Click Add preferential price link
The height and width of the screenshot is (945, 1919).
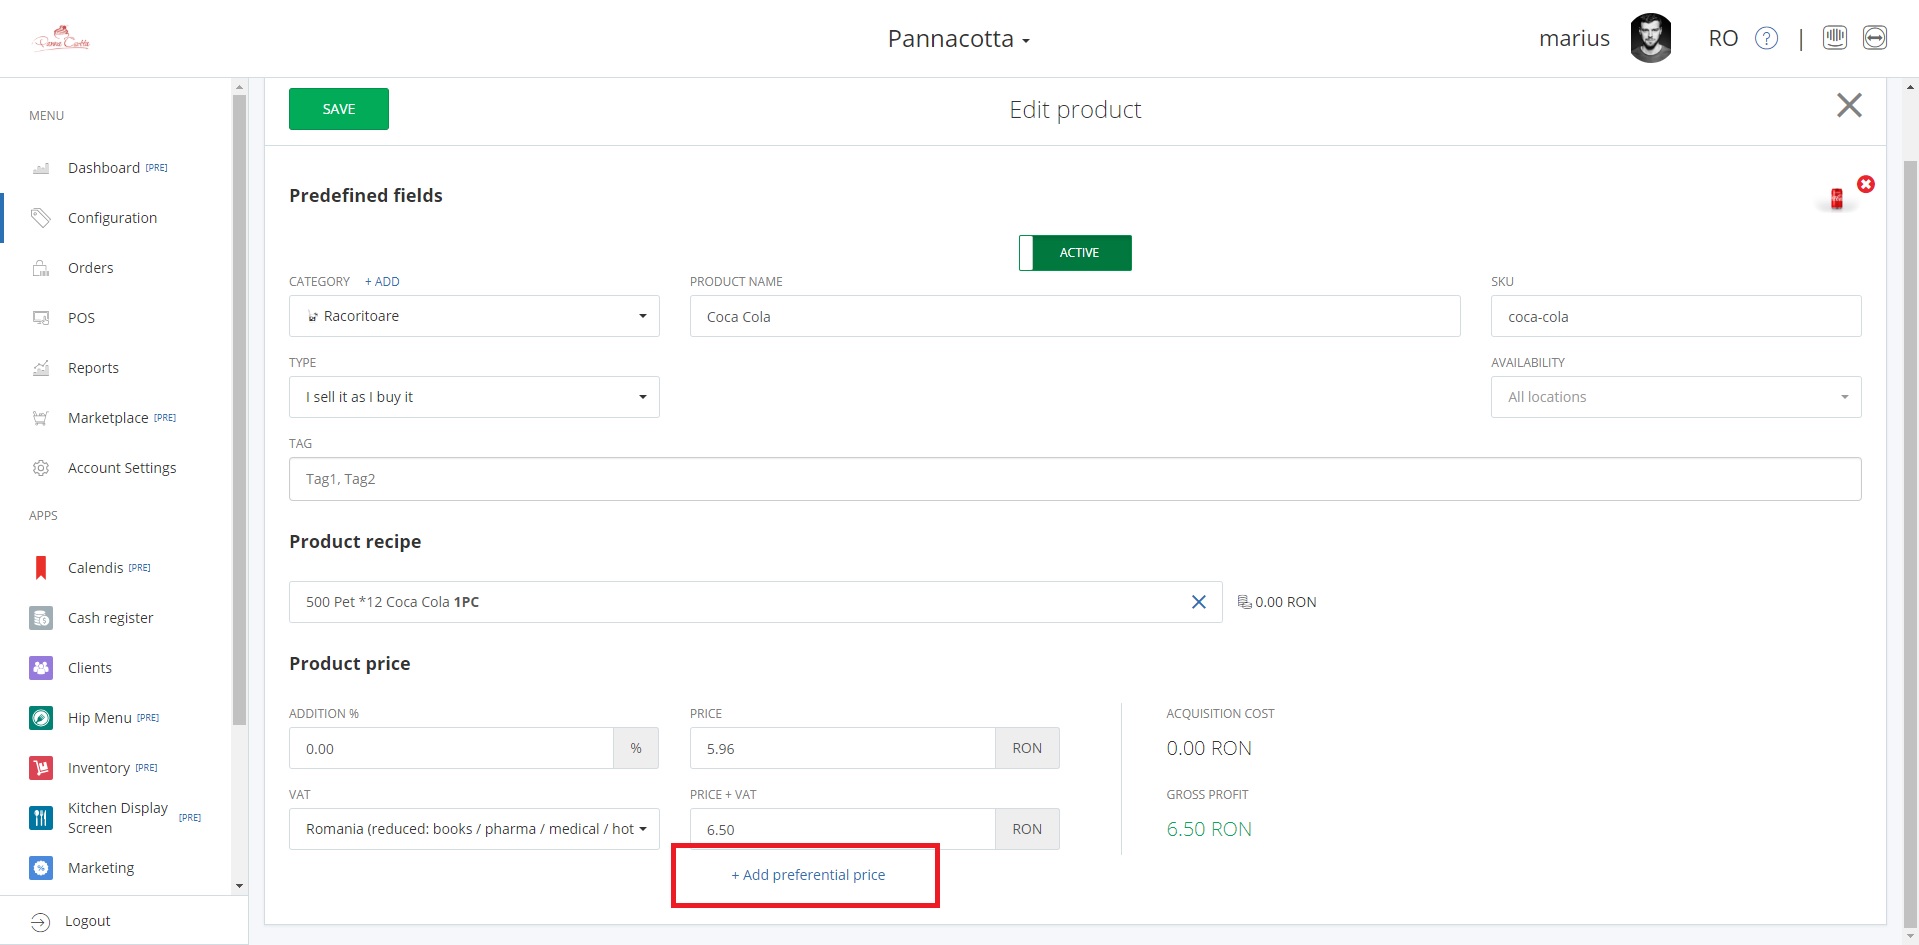point(808,875)
